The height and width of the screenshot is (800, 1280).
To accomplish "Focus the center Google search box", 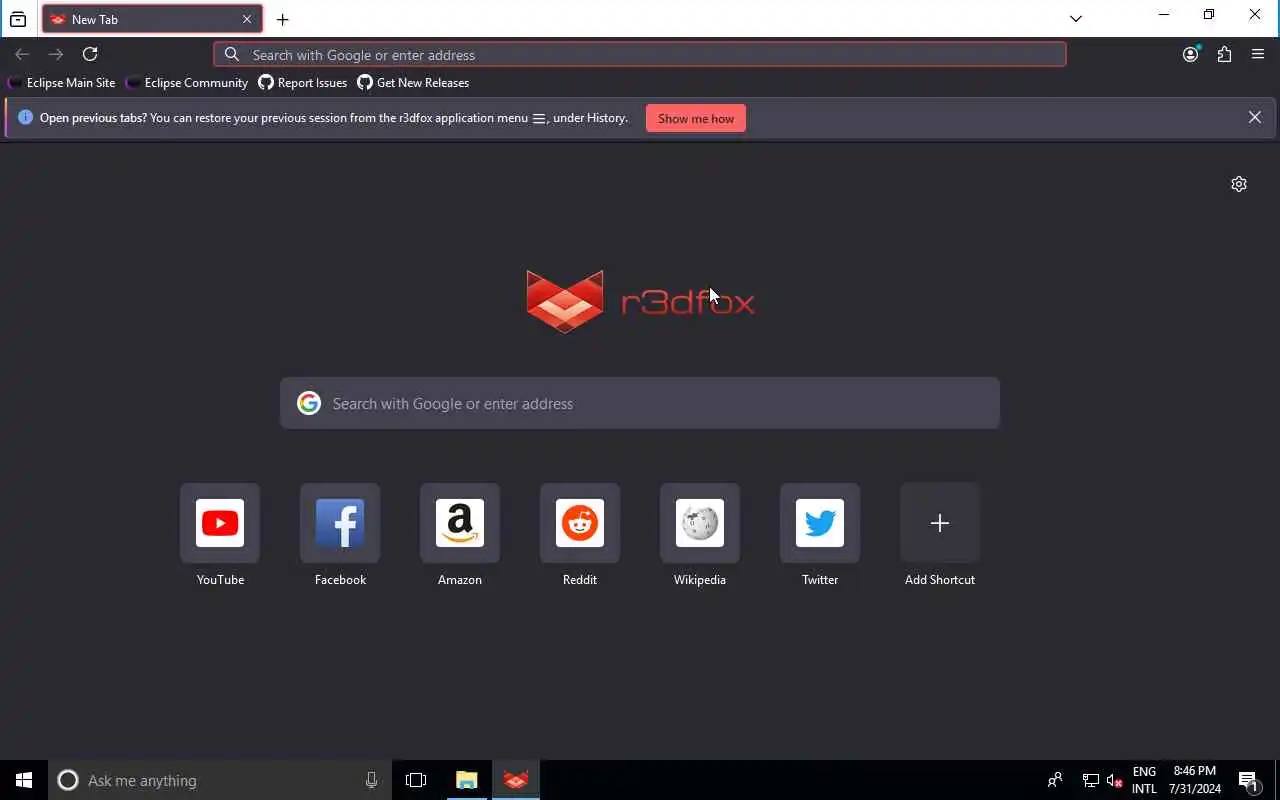I will (640, 403).
